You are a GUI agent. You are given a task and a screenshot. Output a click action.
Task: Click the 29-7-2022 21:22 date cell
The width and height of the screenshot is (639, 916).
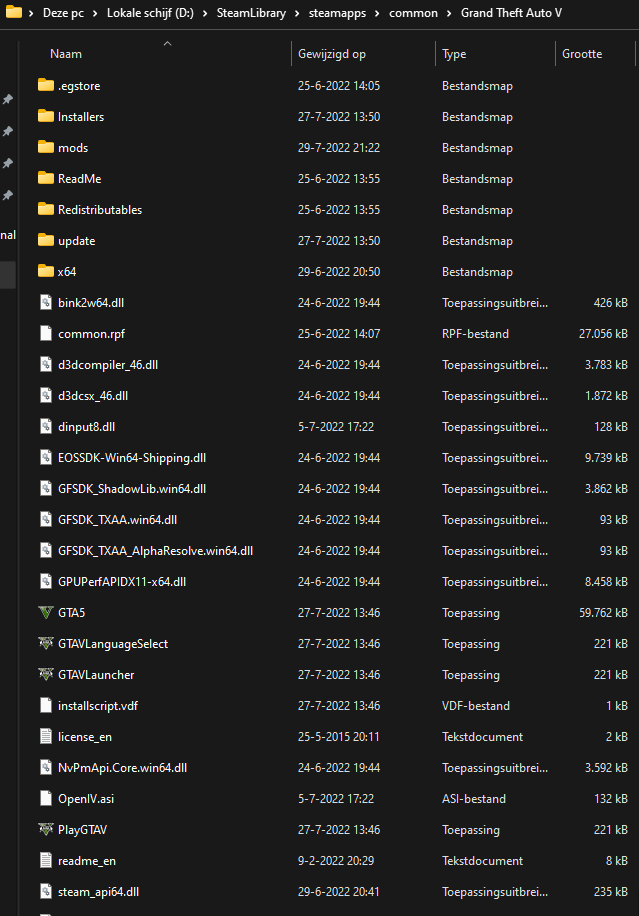click(x=339, y=147)
